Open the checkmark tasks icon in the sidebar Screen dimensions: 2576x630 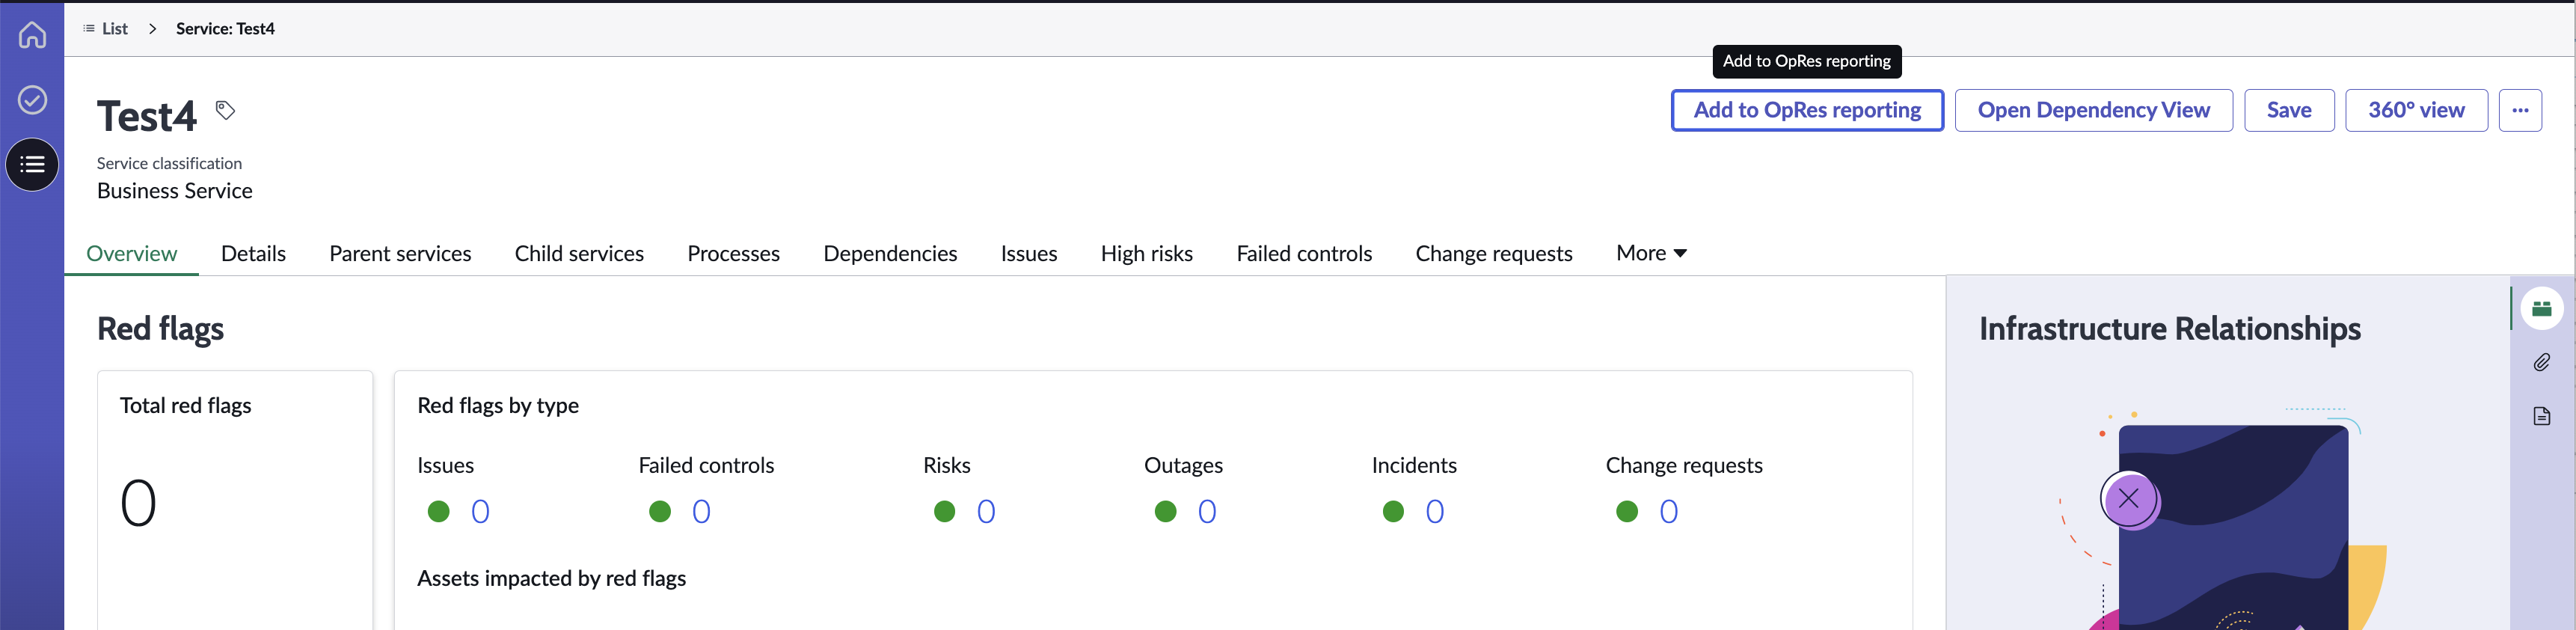point(32,100)
